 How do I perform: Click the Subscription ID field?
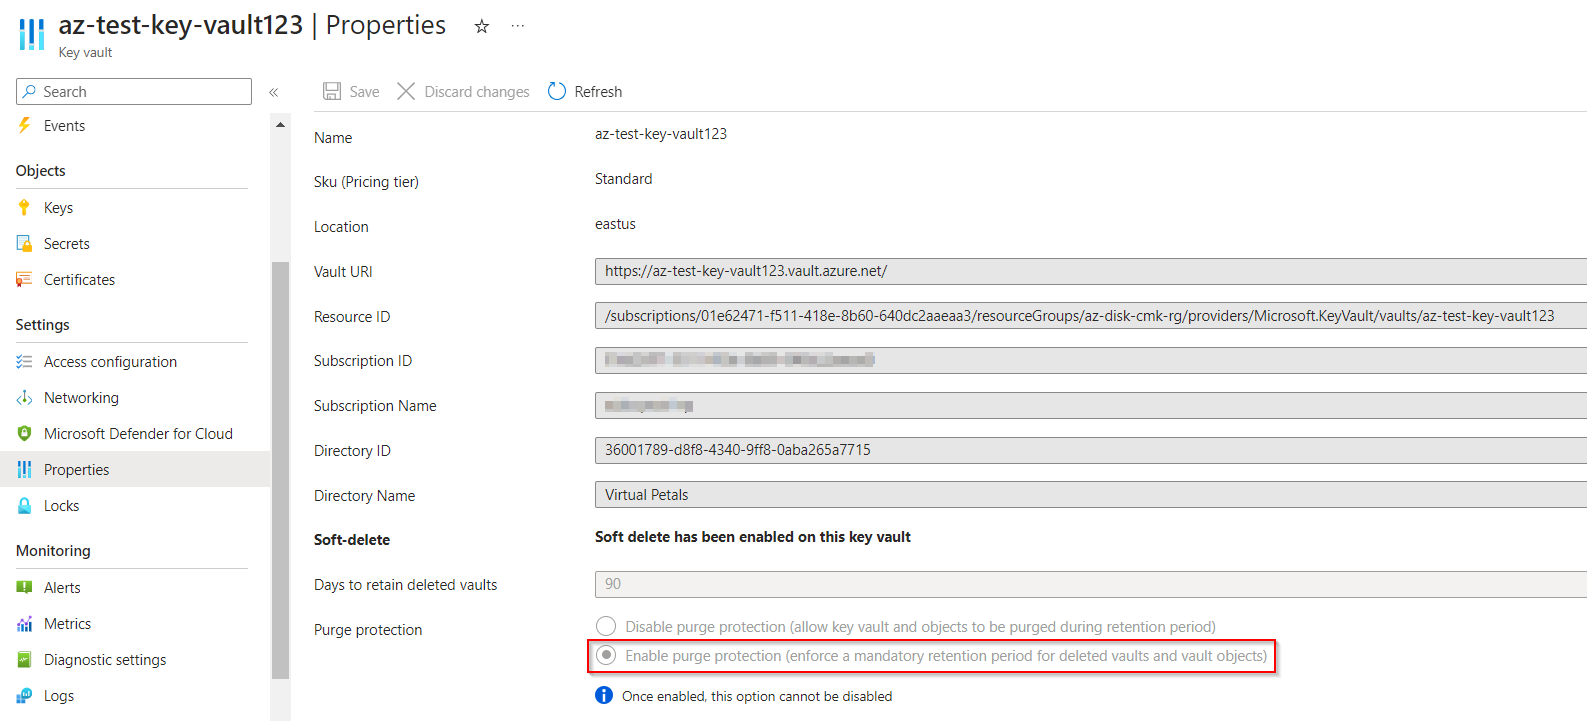click(x=1091, y=360)
